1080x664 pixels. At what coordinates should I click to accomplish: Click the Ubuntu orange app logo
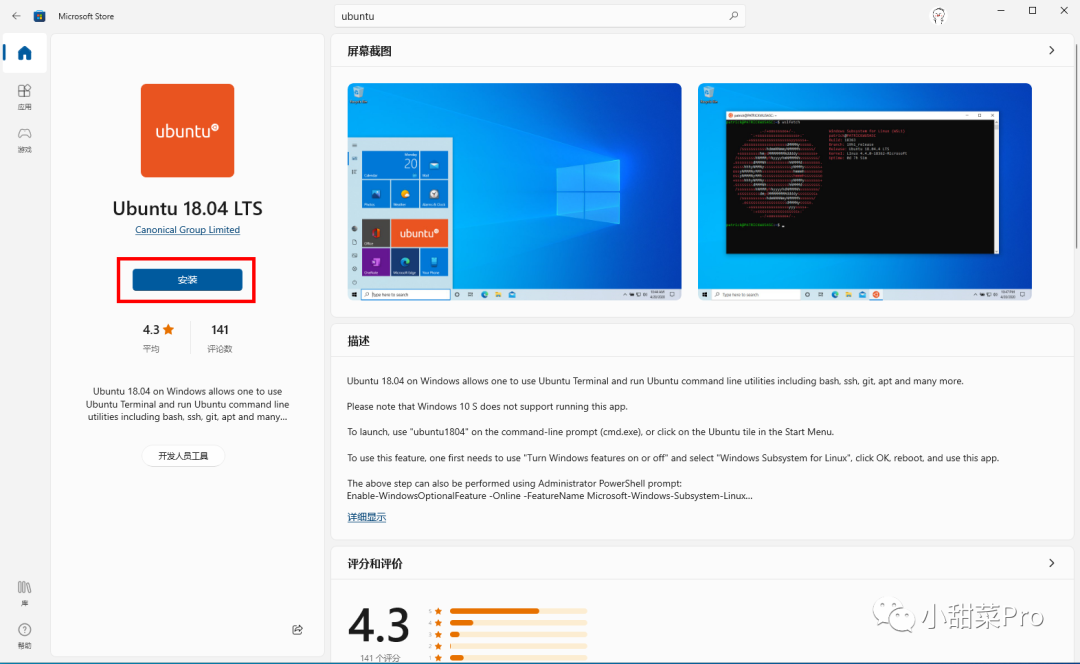click(x=187, y=130)
